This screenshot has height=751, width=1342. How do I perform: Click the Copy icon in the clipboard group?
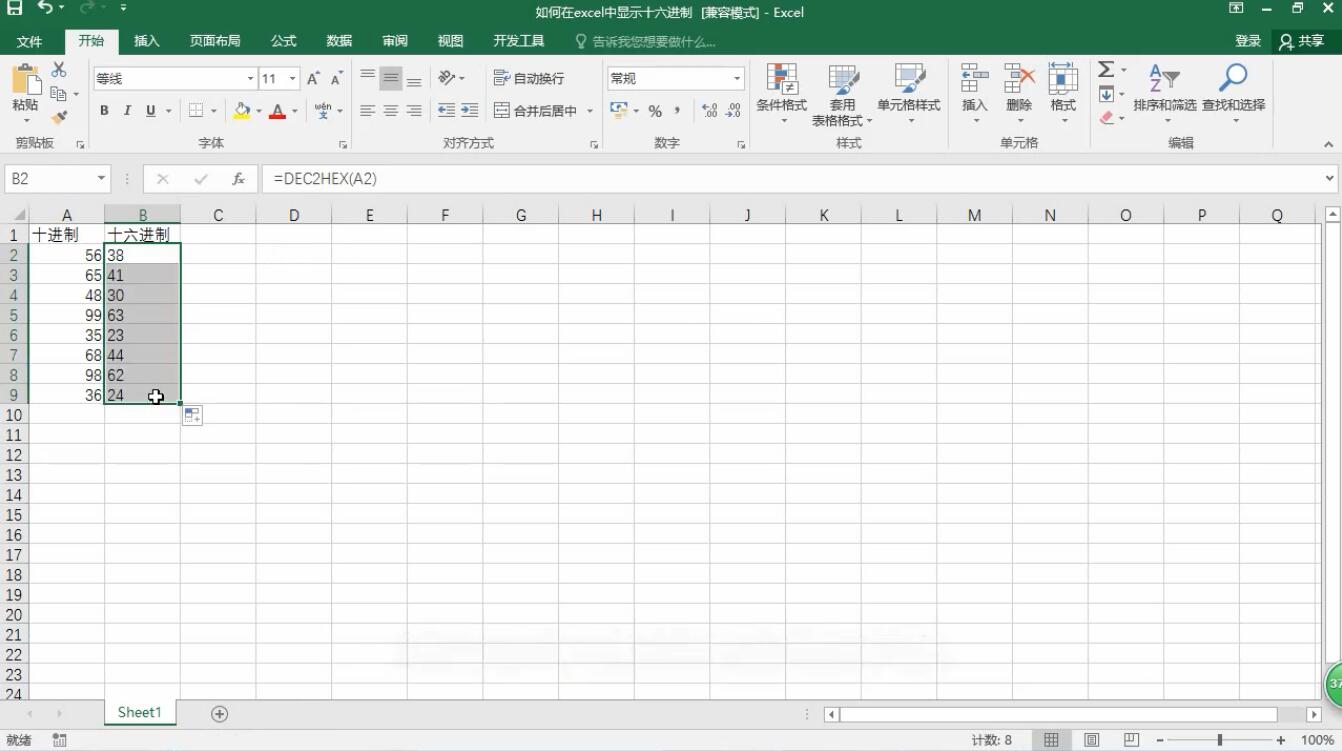point(59,94)
